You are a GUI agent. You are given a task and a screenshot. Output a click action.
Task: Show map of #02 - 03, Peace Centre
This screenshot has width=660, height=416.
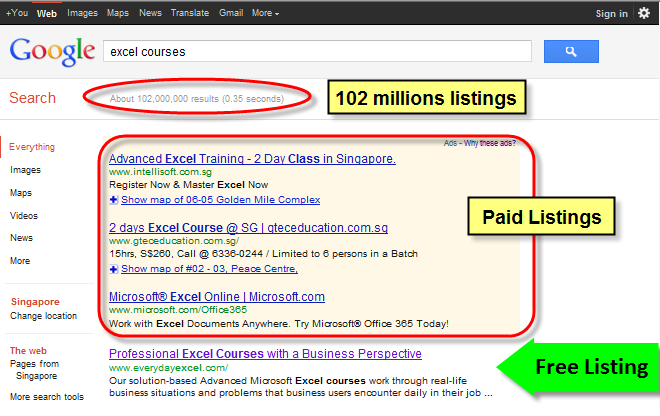click(209, 269)
